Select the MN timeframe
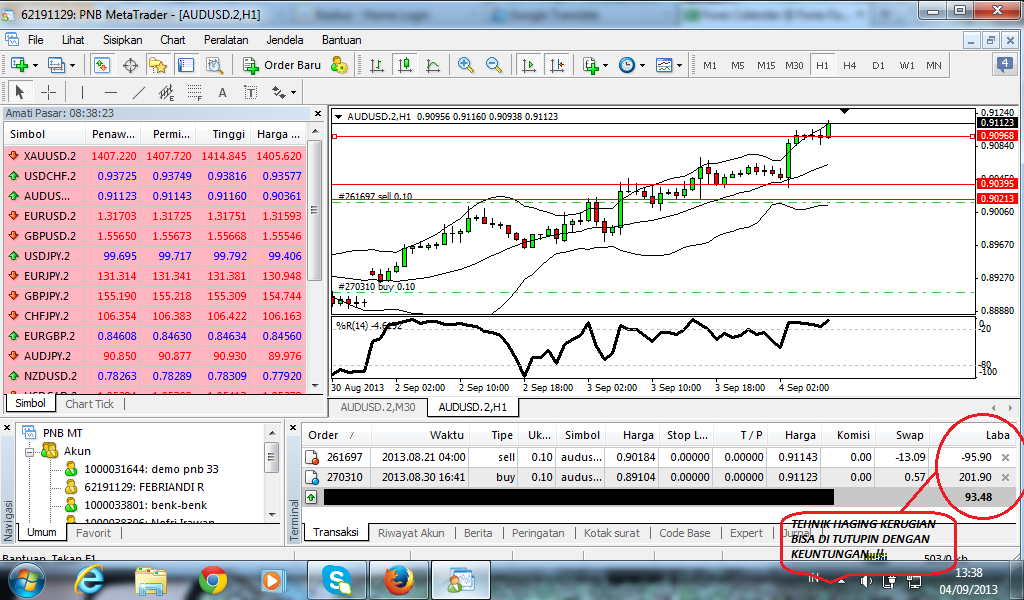The image size is (1024, 600). point(934,65)
